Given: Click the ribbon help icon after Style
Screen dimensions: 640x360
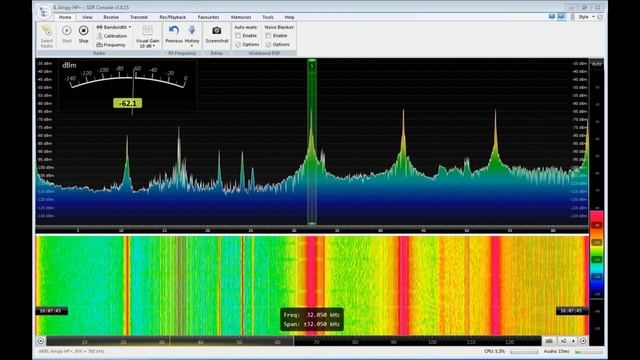Looking at the screenshot, I should 600,17.
